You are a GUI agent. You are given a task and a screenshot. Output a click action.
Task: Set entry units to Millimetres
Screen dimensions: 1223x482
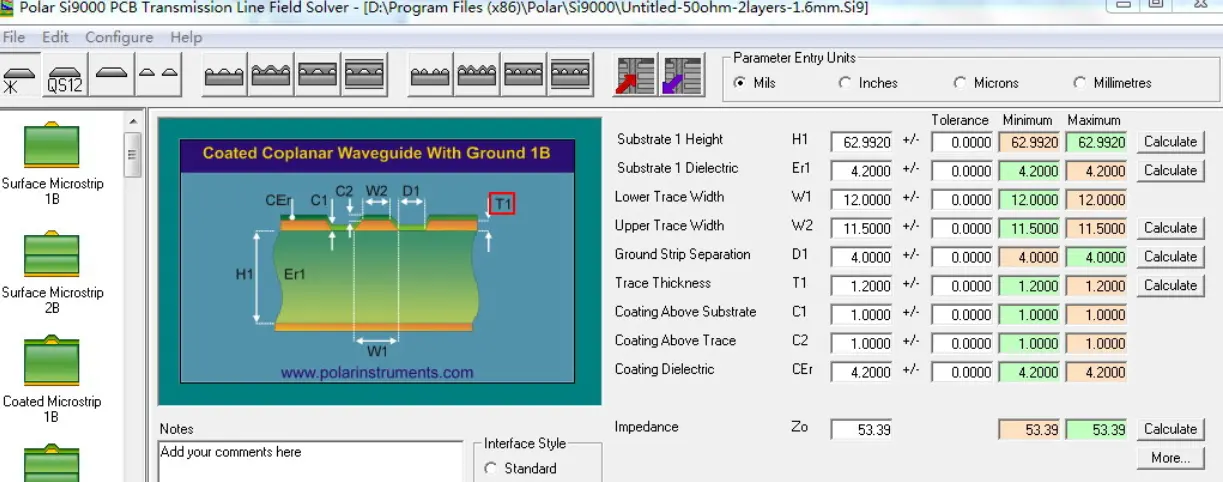1080,83
